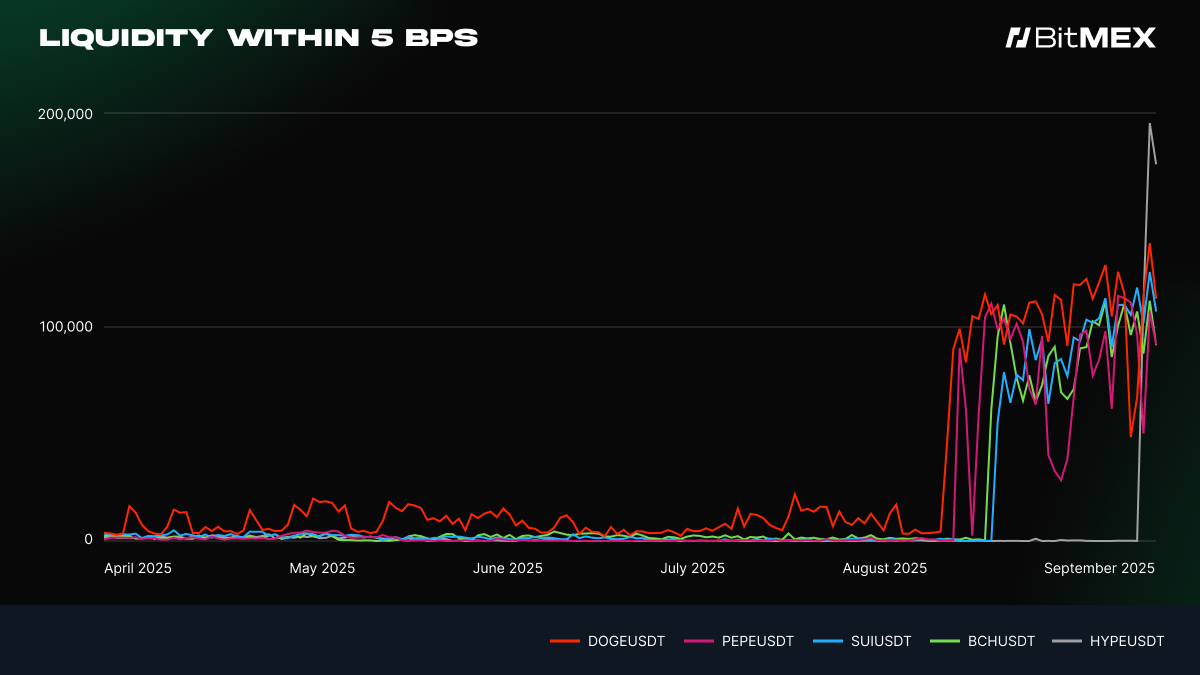The image size is (1200, 675).
Task: Click the September 2025 x-axis label
Action: pos(1099,568)
